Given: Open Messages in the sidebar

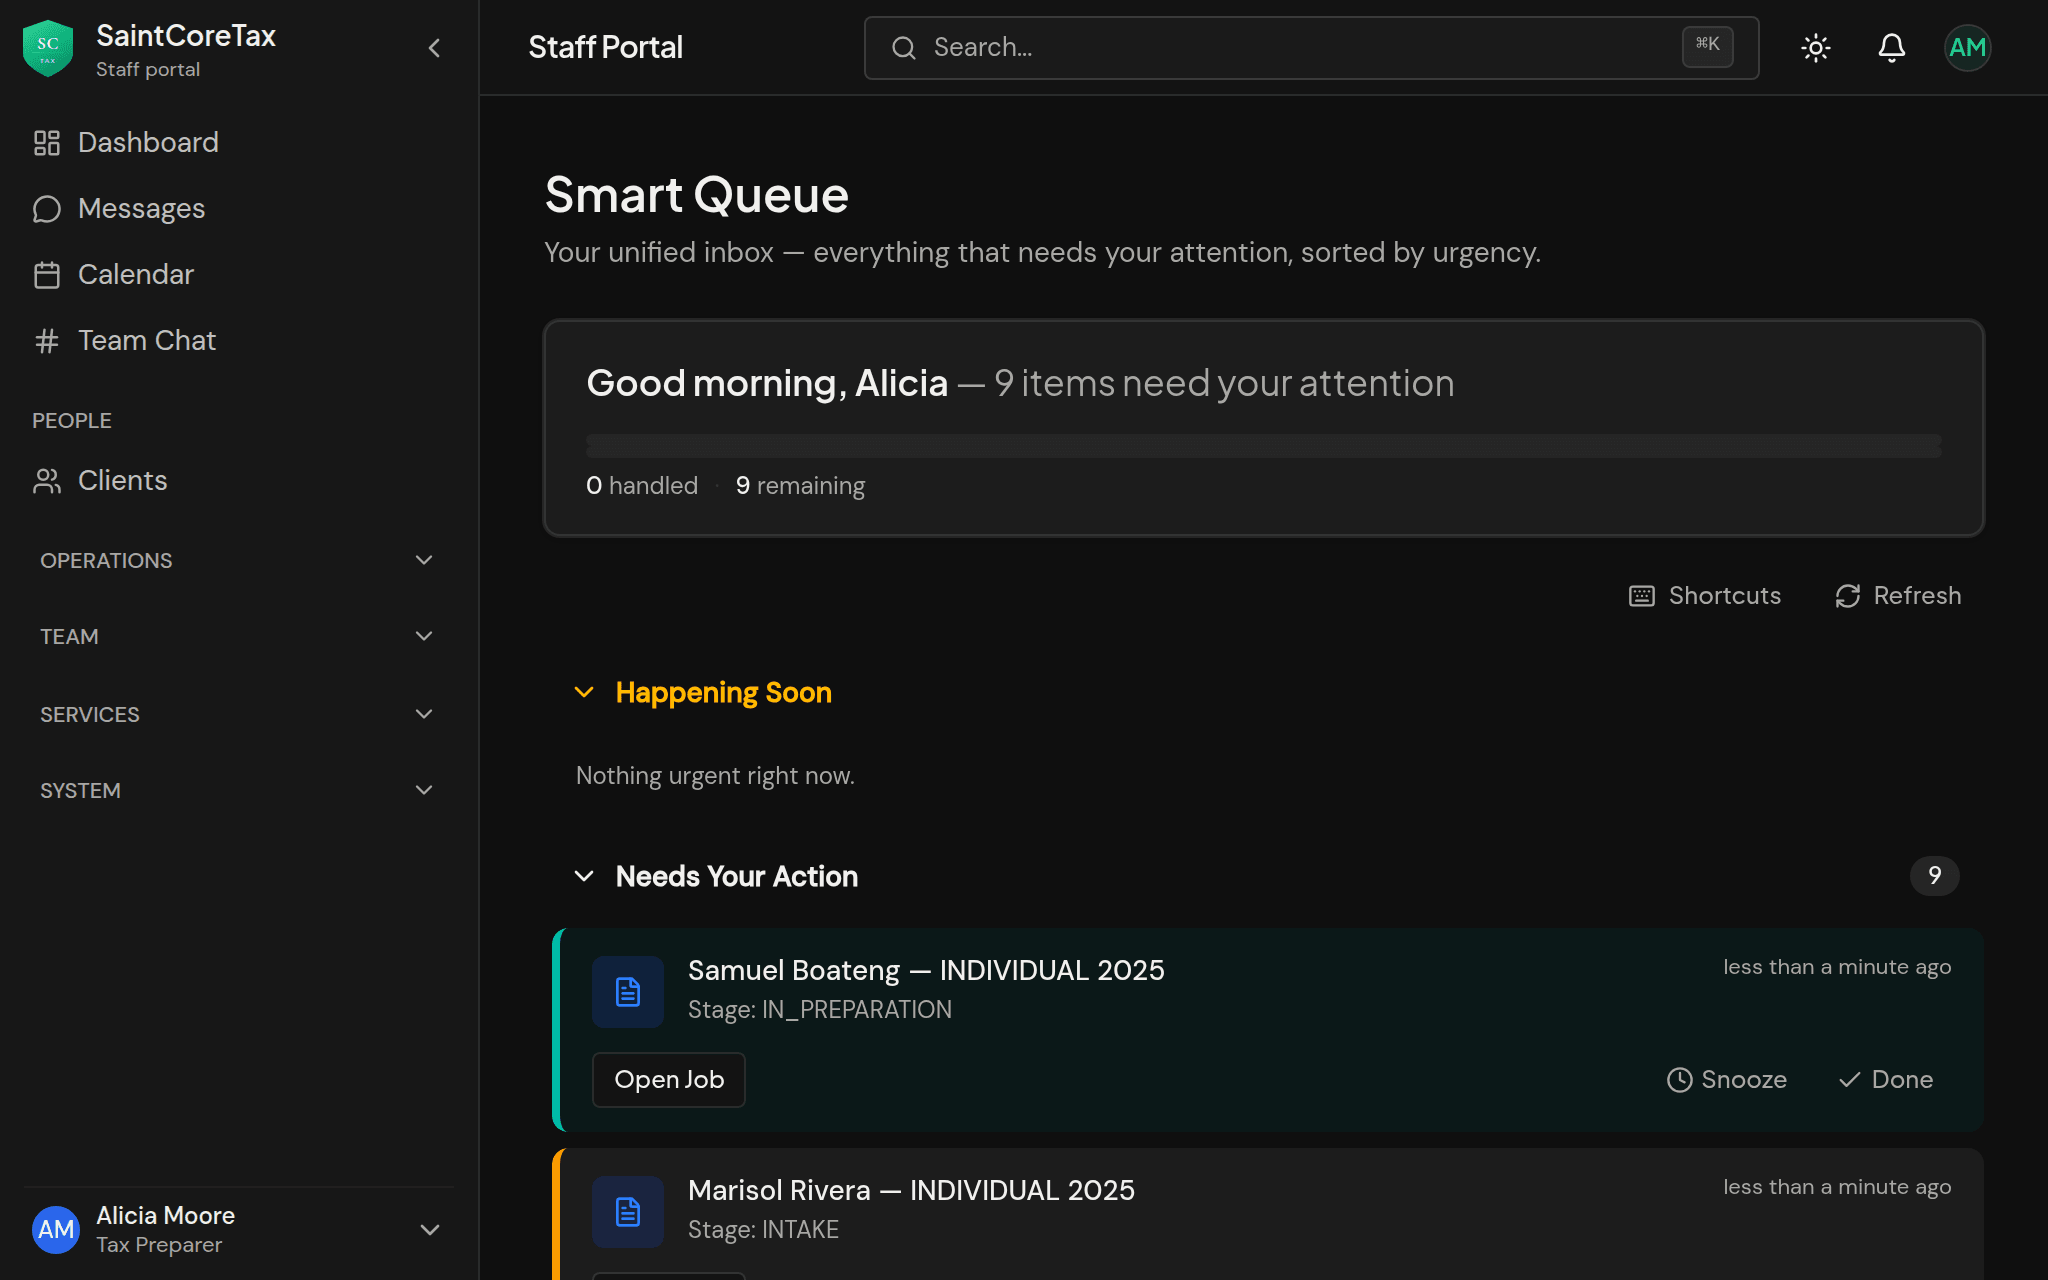Looking at the screenshot, I should tap(240, 208).
